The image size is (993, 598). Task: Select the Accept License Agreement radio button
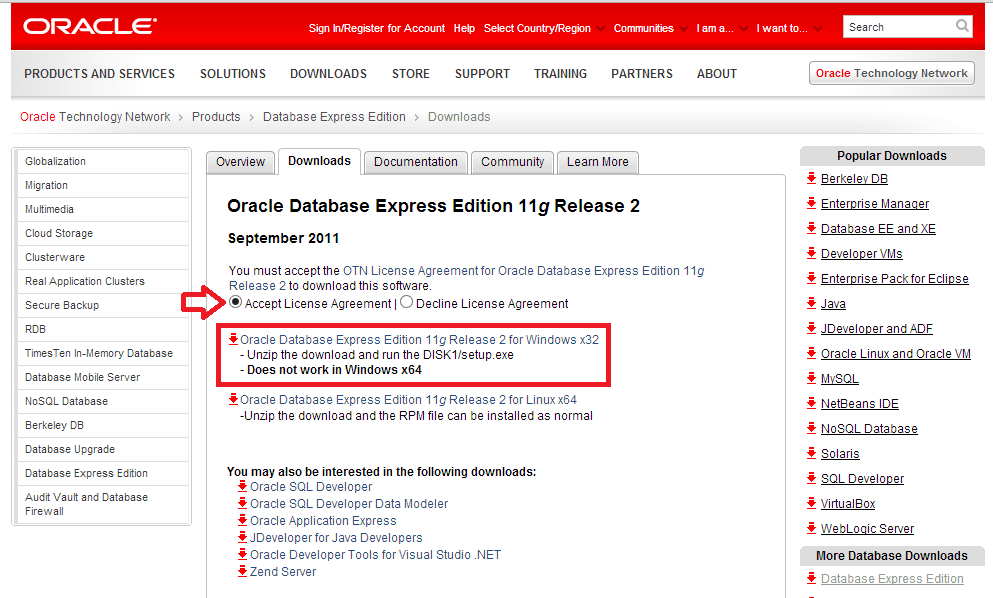[x=236, y=302]
